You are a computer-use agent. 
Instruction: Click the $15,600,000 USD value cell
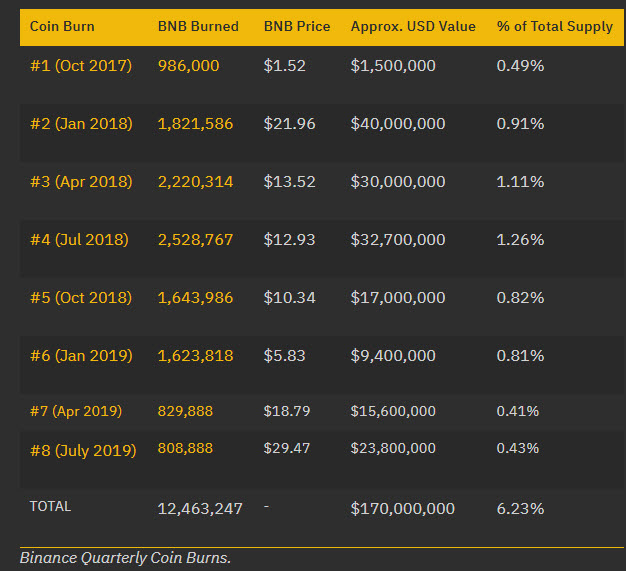tap(393, 411)
